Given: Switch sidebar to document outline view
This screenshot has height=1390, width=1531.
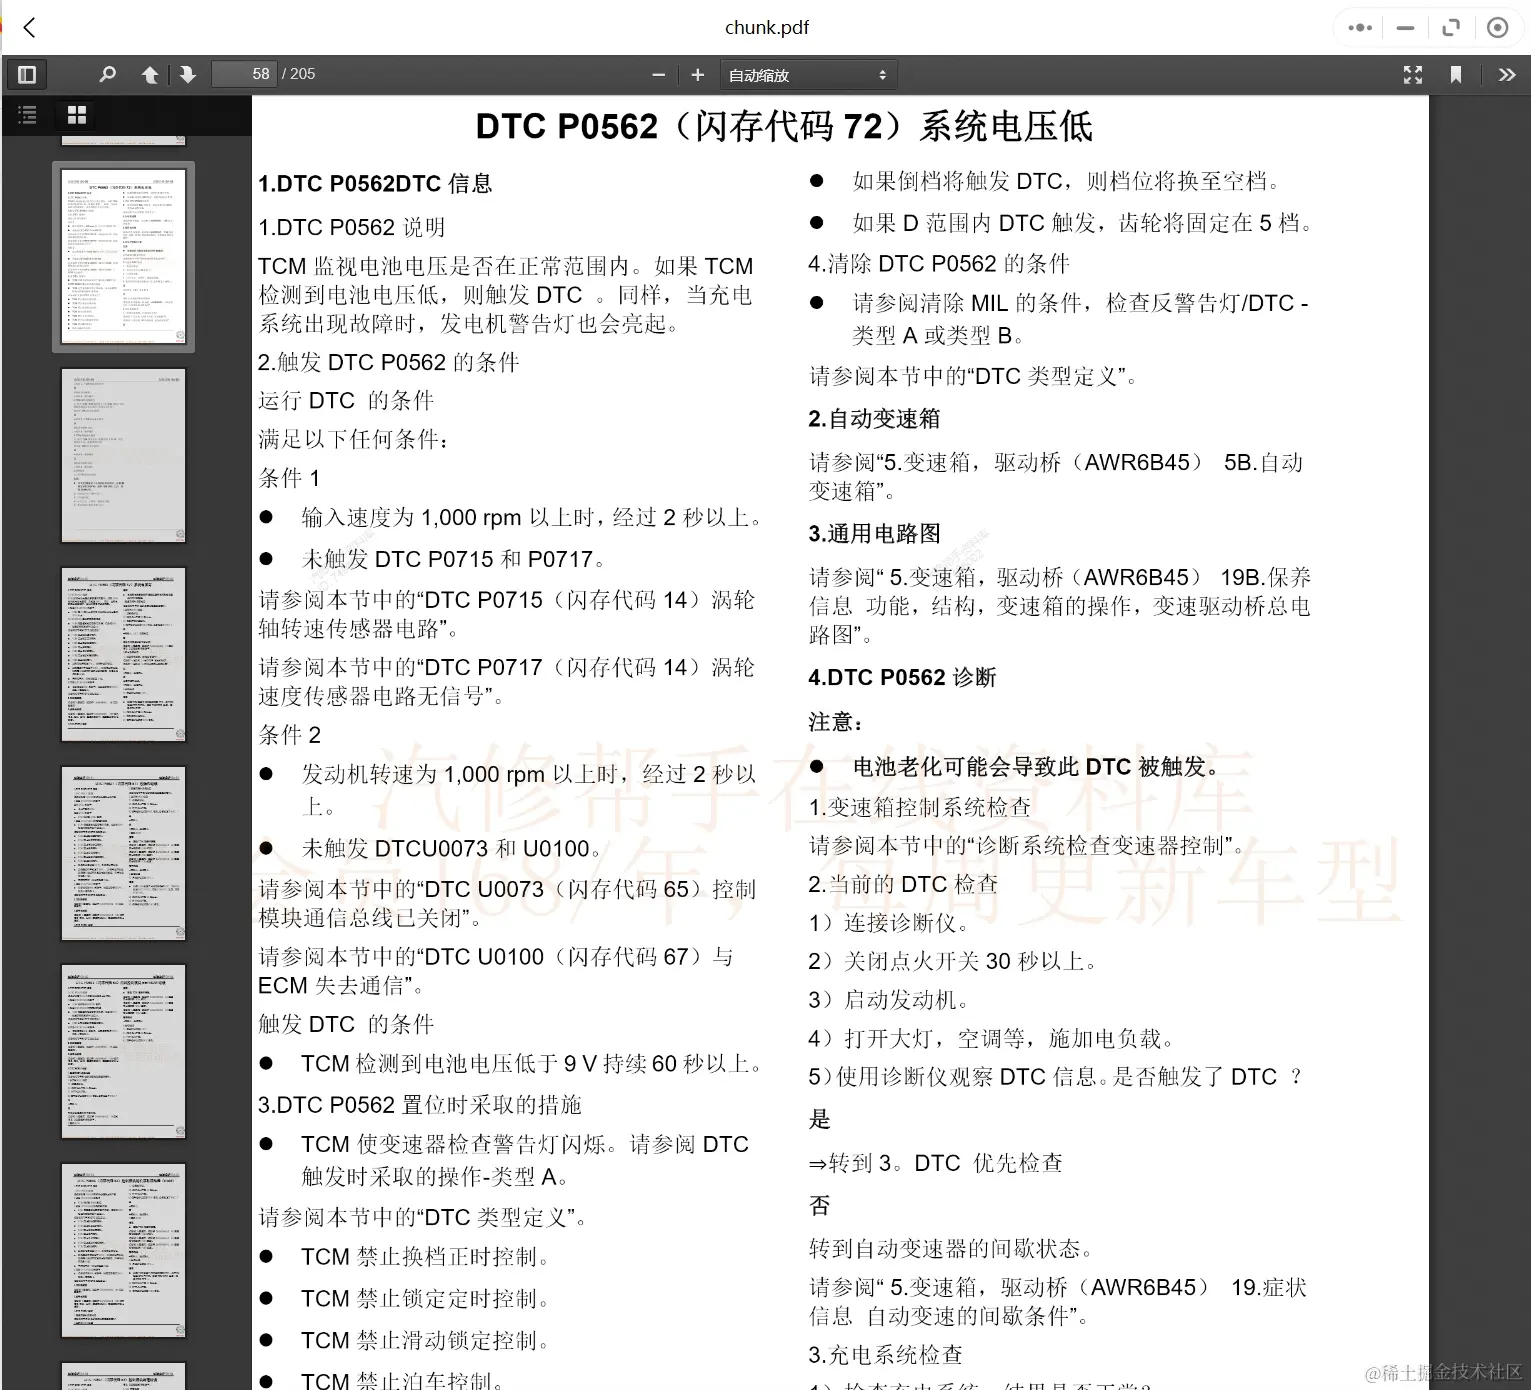Looking at the screenshot, I should pos(27,115).
